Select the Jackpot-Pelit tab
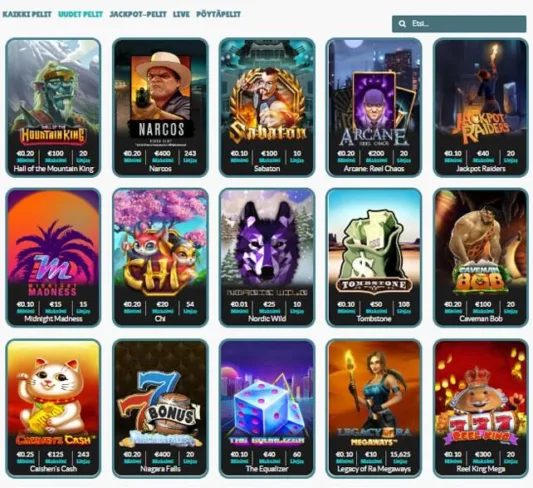Screen dimensions: 533x488 138,14
